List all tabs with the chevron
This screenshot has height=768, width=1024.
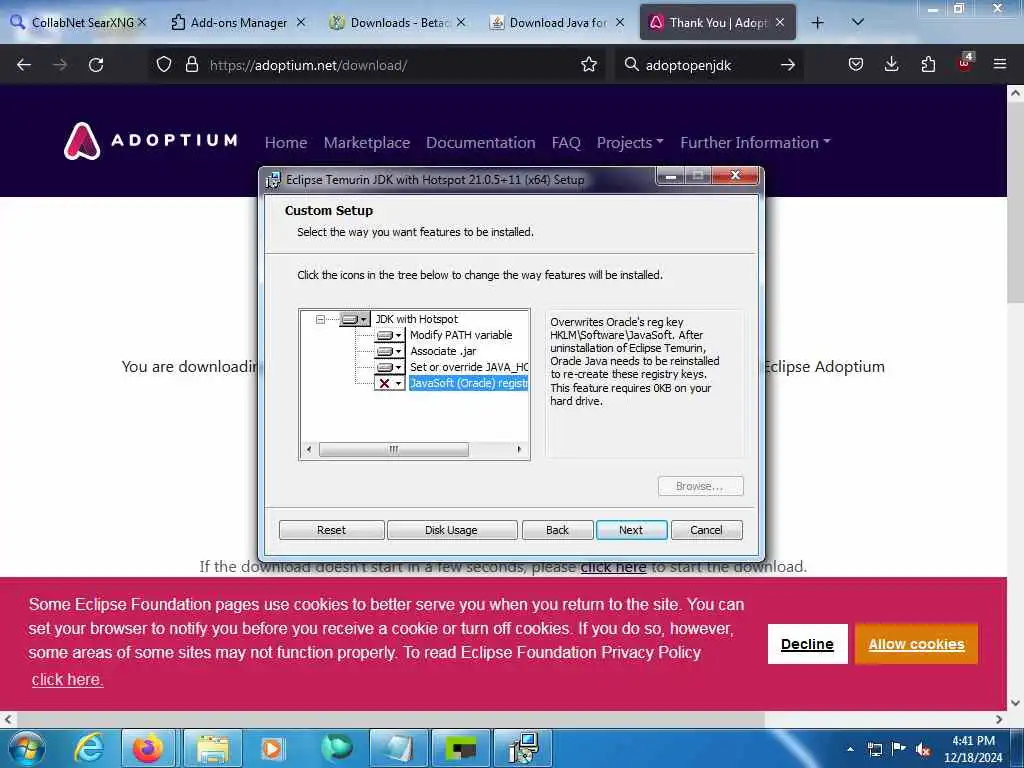pos(858,22)
